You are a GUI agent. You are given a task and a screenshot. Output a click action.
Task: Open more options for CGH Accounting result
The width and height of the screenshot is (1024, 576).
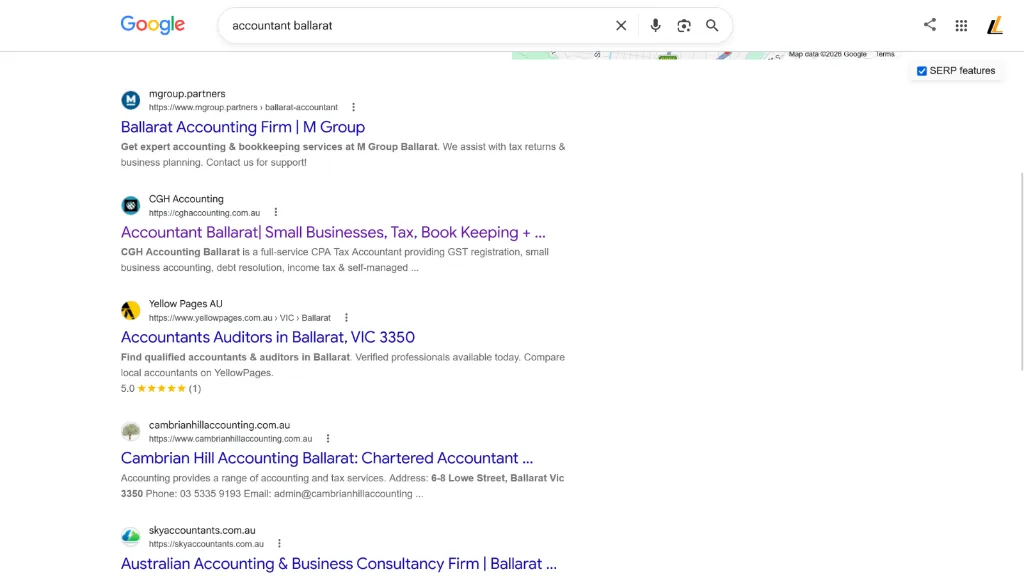(x=276, y=212)
